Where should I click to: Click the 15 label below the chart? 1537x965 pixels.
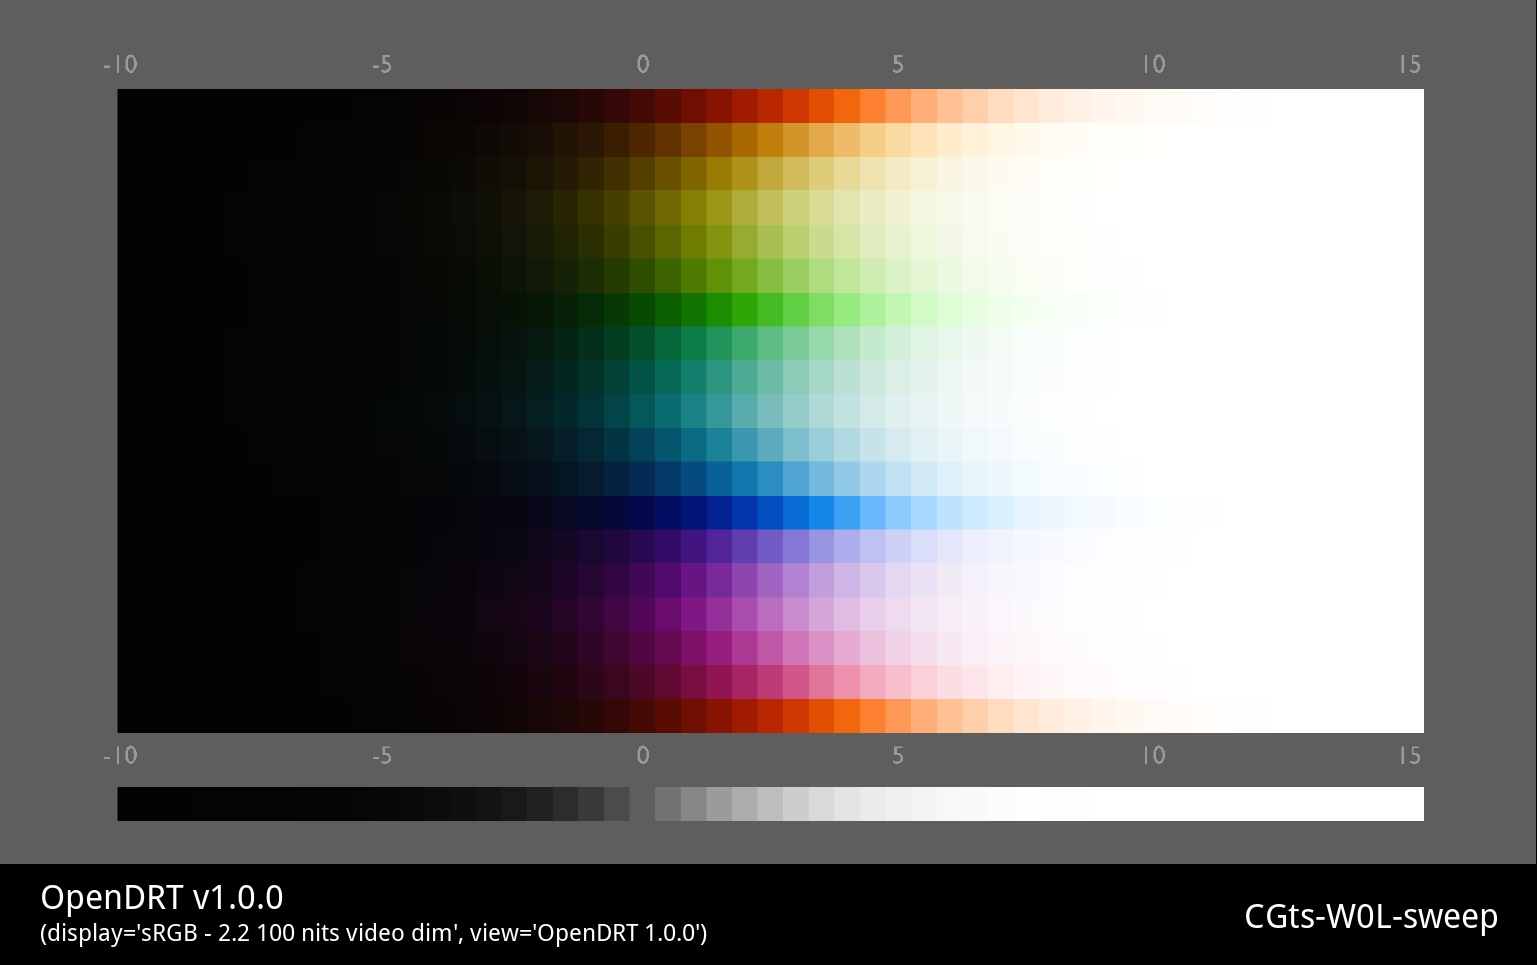[1410, 756]
